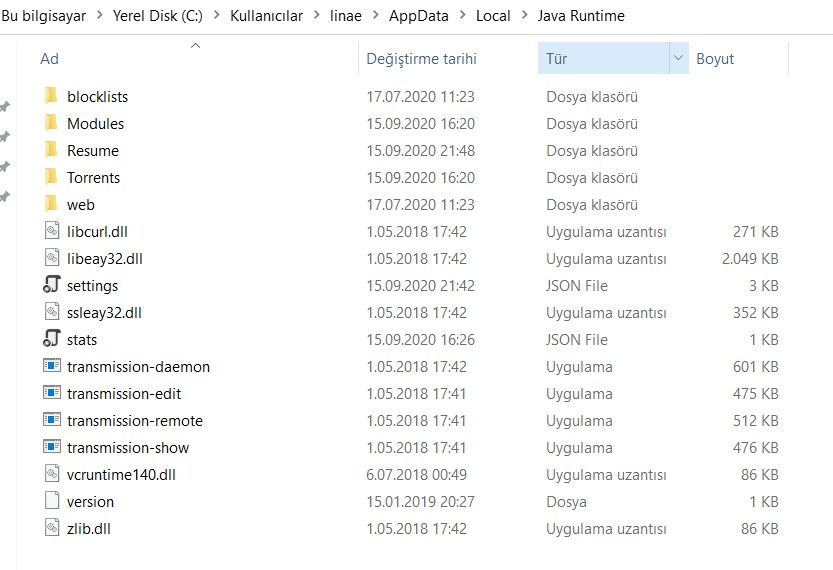Select the ssleay32.dll file icon
Viewport: 833px width, 570px height.
point(52,312)
